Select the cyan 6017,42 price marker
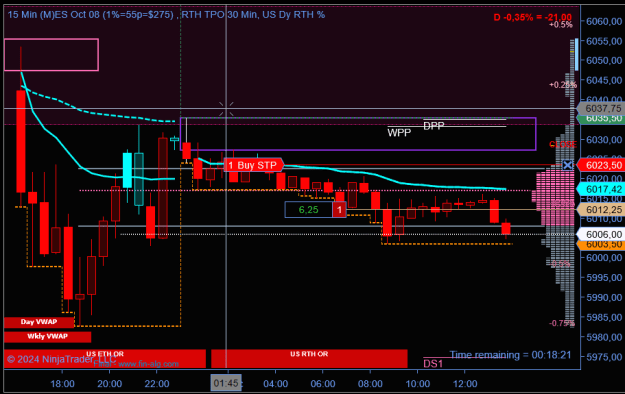Viewport: 625px width, 394px height. click(x=601, y=189)
